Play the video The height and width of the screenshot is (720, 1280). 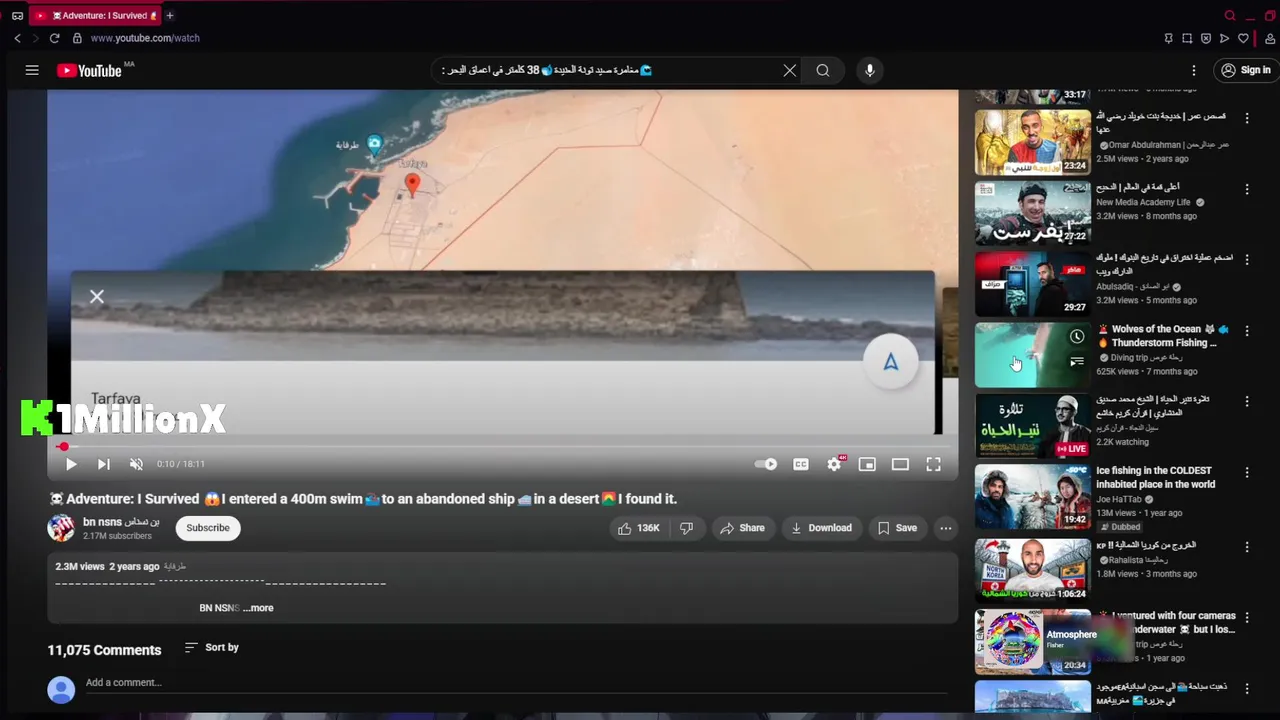tap(71, 464)
